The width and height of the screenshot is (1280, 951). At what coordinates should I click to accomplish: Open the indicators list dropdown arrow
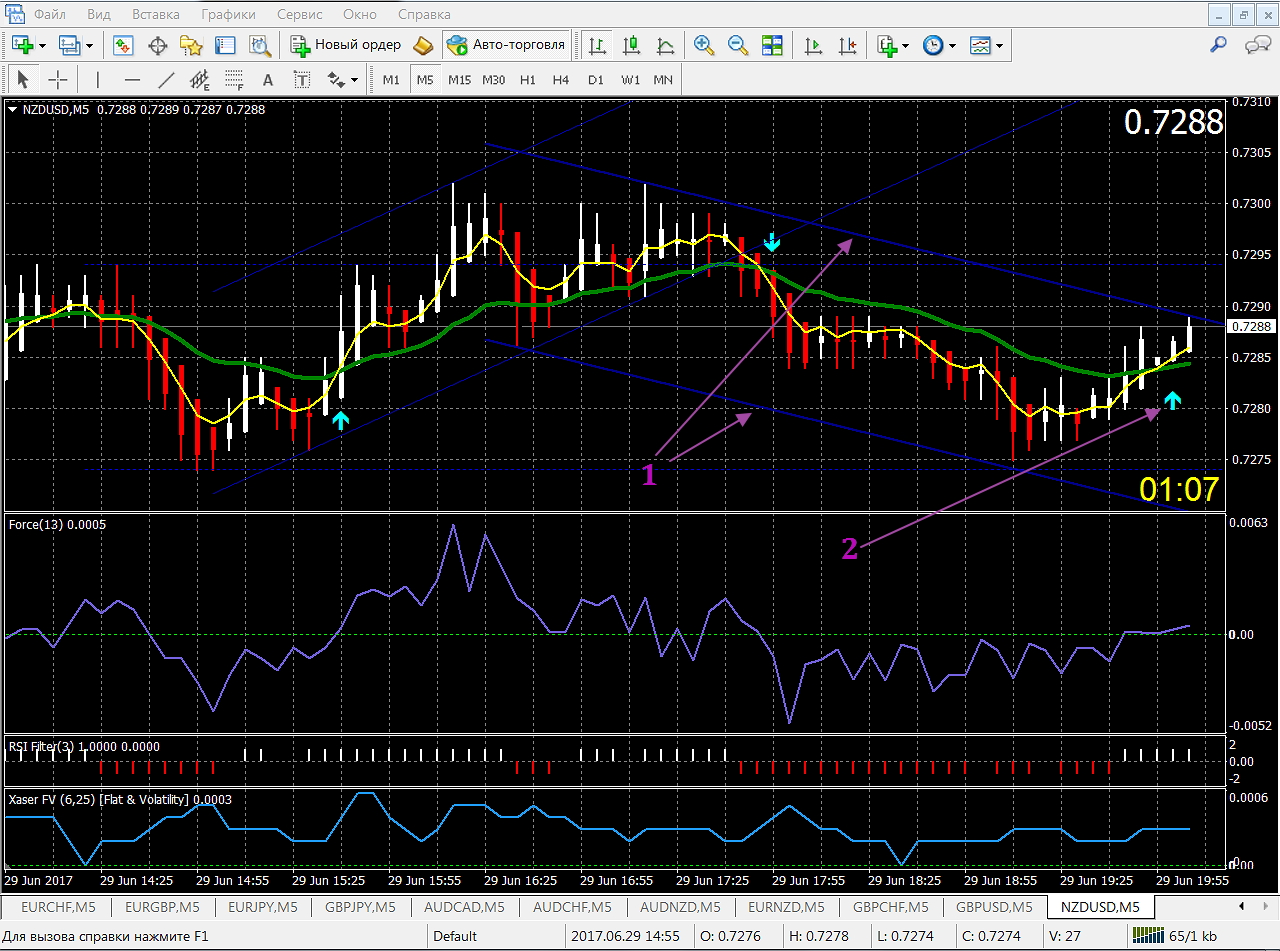[905, 46]
